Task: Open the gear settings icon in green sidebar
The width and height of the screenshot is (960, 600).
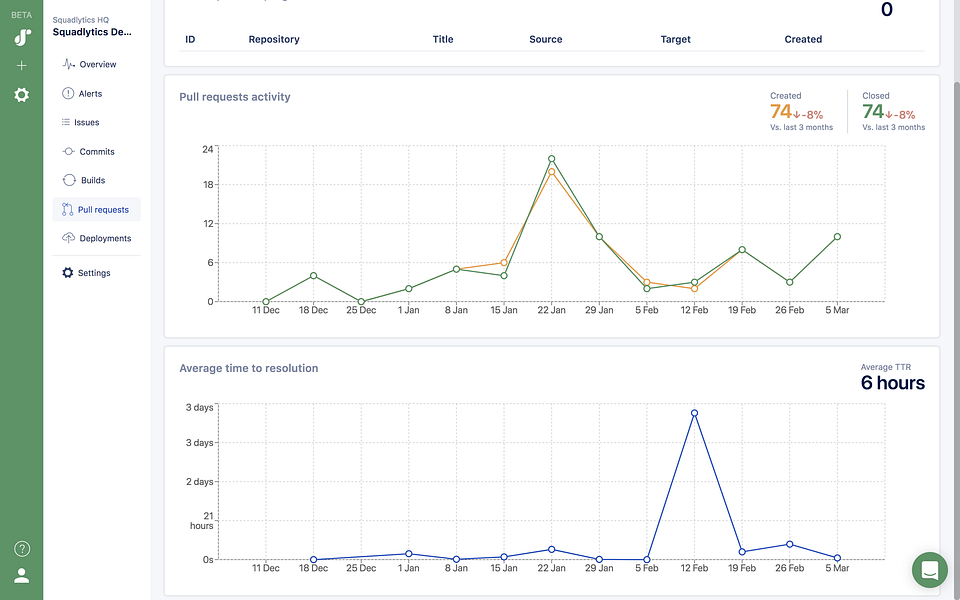Action: point(21,95)
